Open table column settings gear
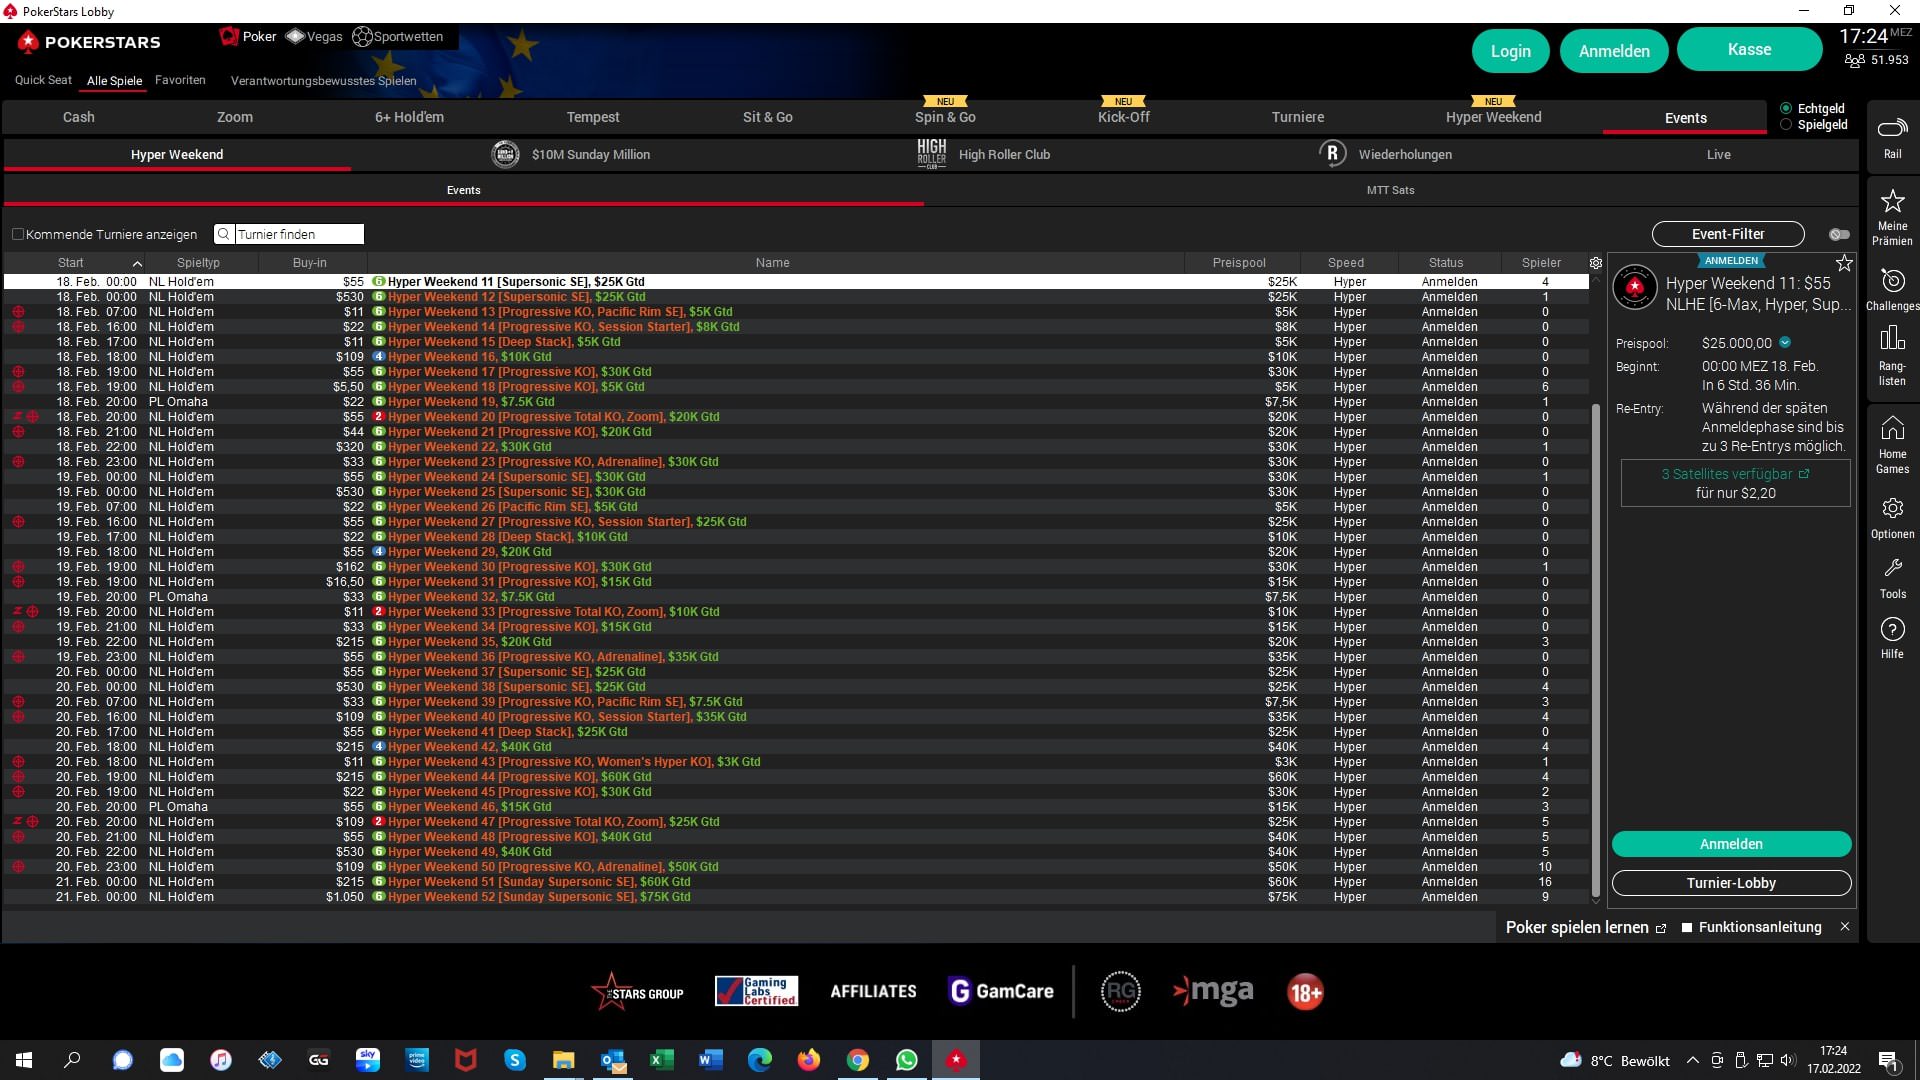The width and height of the screenshot is (1920, 1080). point(1596,263)
